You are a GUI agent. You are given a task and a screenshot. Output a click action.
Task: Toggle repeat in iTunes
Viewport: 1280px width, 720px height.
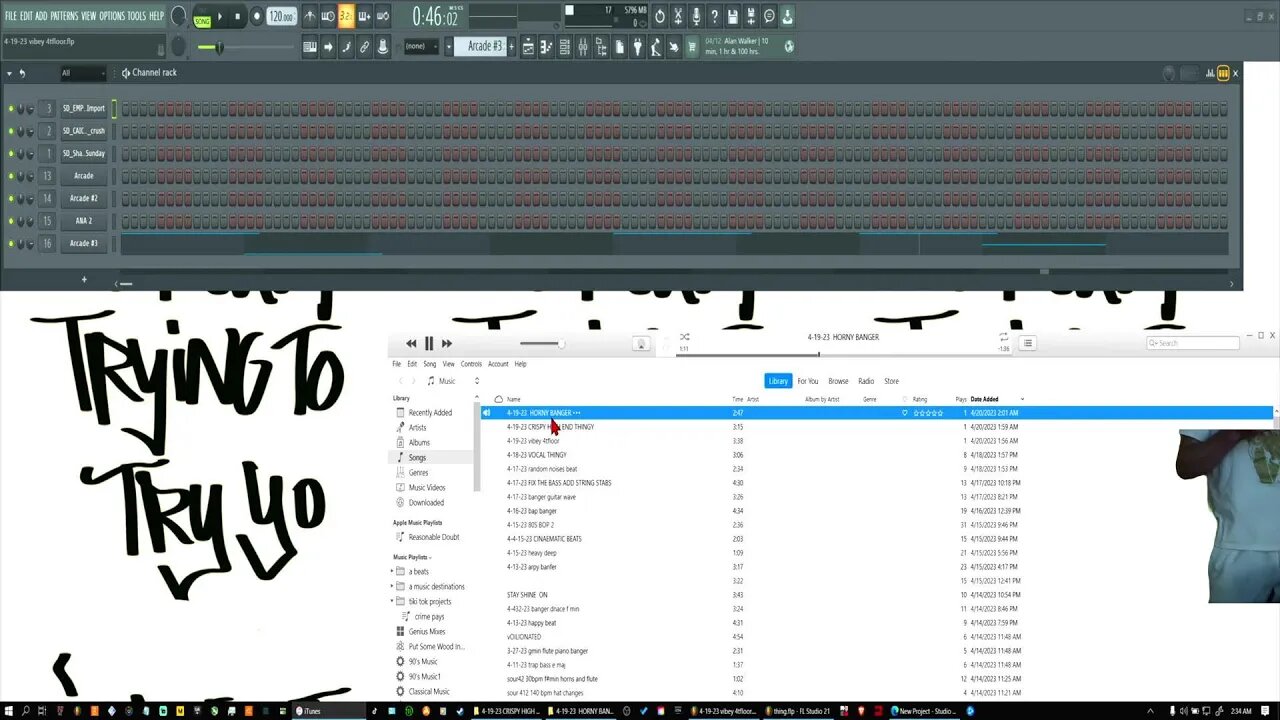click(x=1003, y=337)
